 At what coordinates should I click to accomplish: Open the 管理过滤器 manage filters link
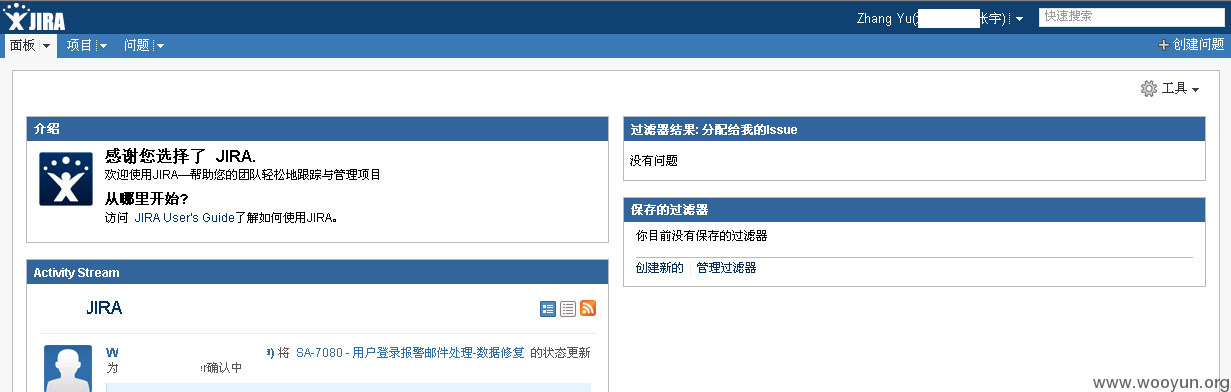726,268
